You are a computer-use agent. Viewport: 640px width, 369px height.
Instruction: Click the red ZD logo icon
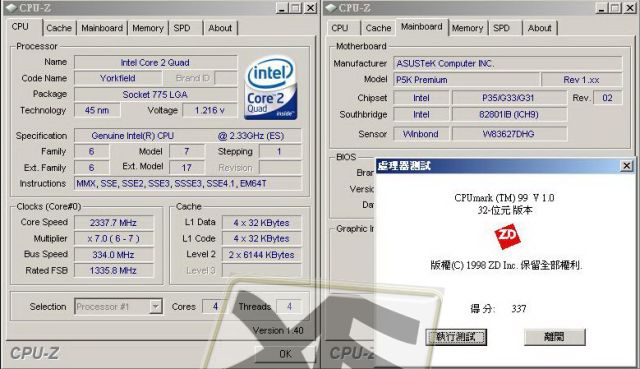[507, 236]
